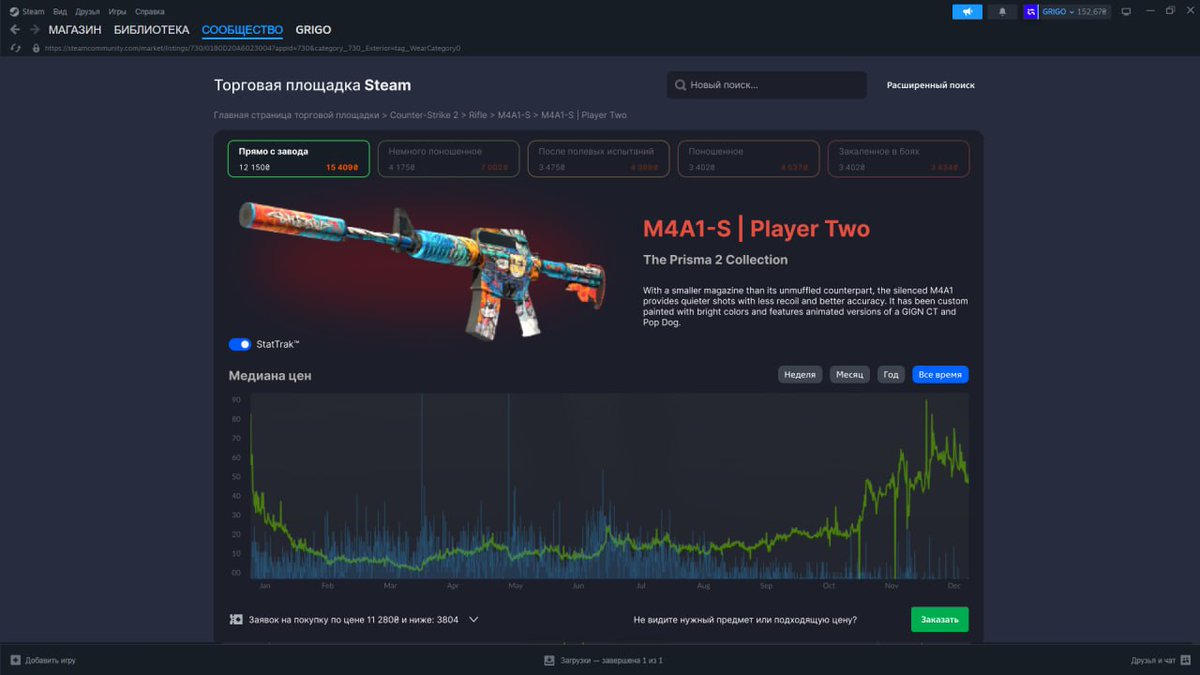
Task: Click the Steam logo icon in menu bar
Action: click(x=14, y=12)
